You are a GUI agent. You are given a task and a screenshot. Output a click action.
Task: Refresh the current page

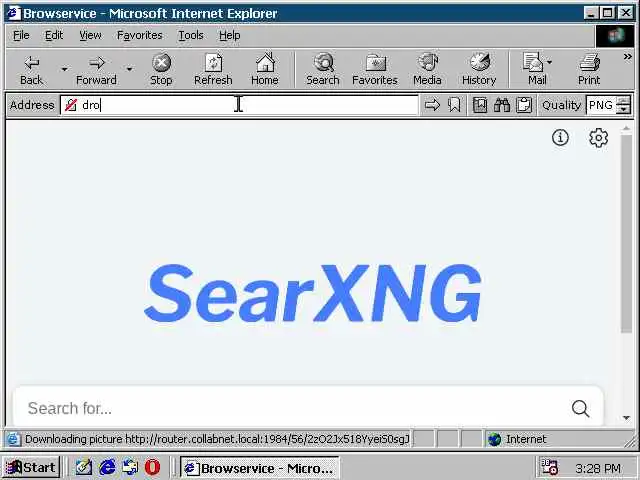(213, 69)
